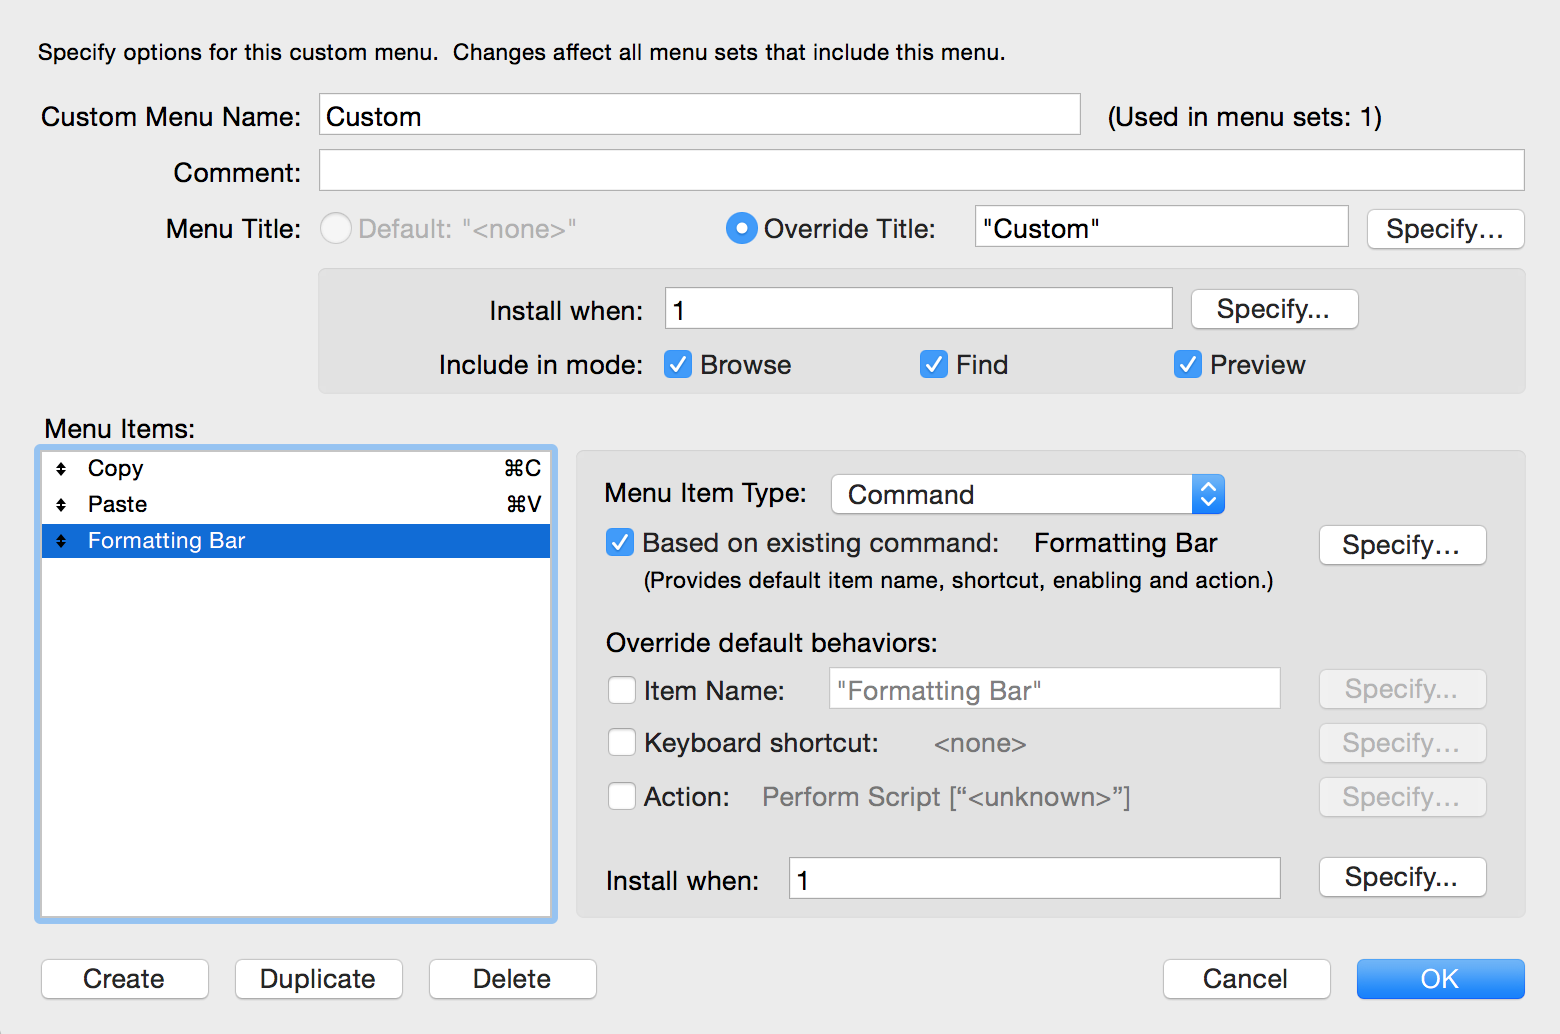Select the Override Title radio button

741,229
